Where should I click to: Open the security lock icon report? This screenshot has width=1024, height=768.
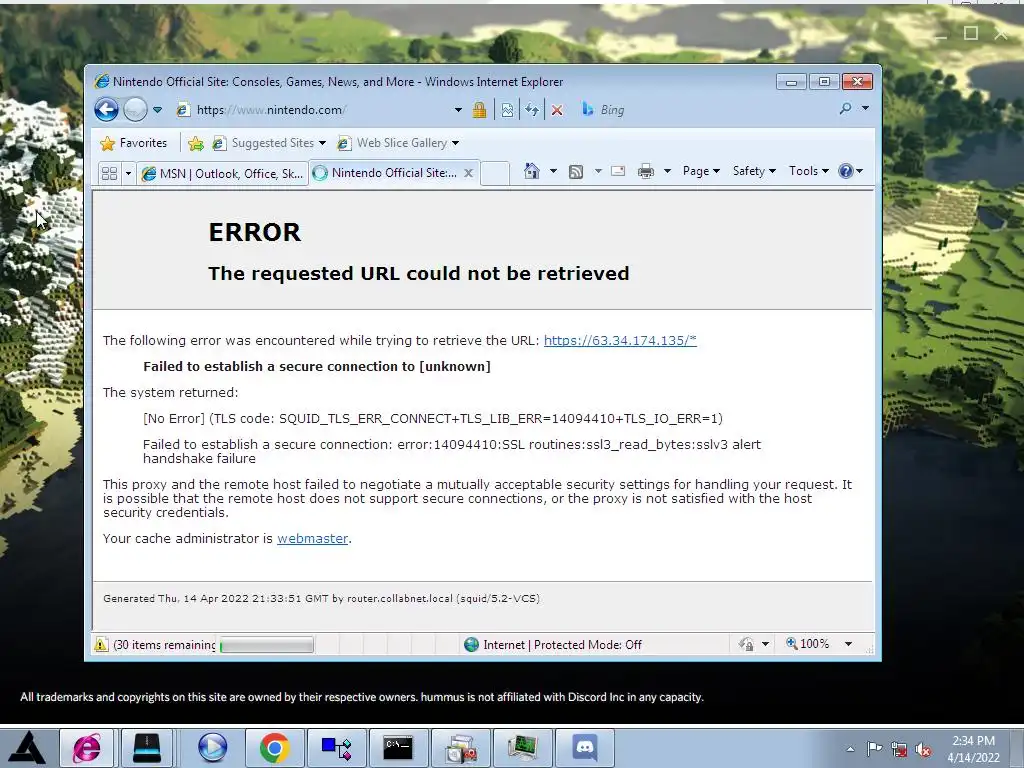479,110
